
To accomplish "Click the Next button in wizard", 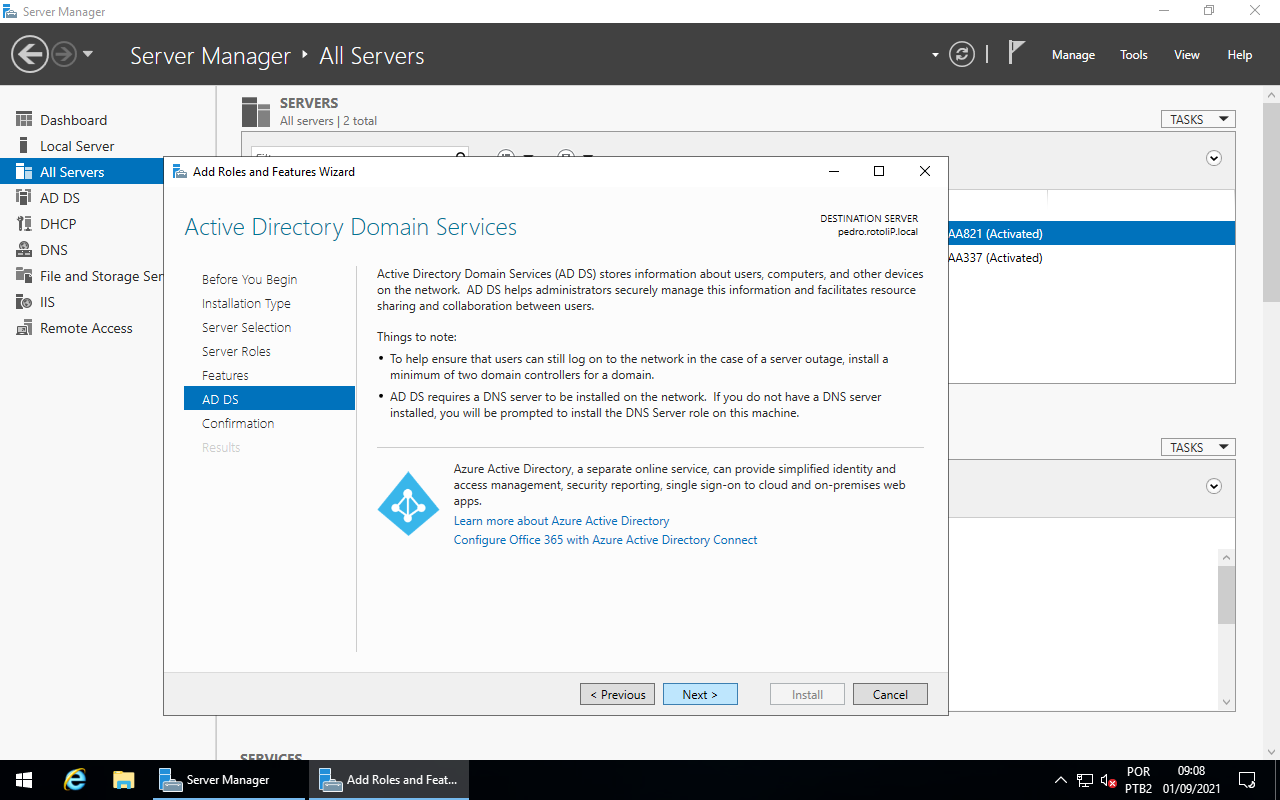I will 700,694.
